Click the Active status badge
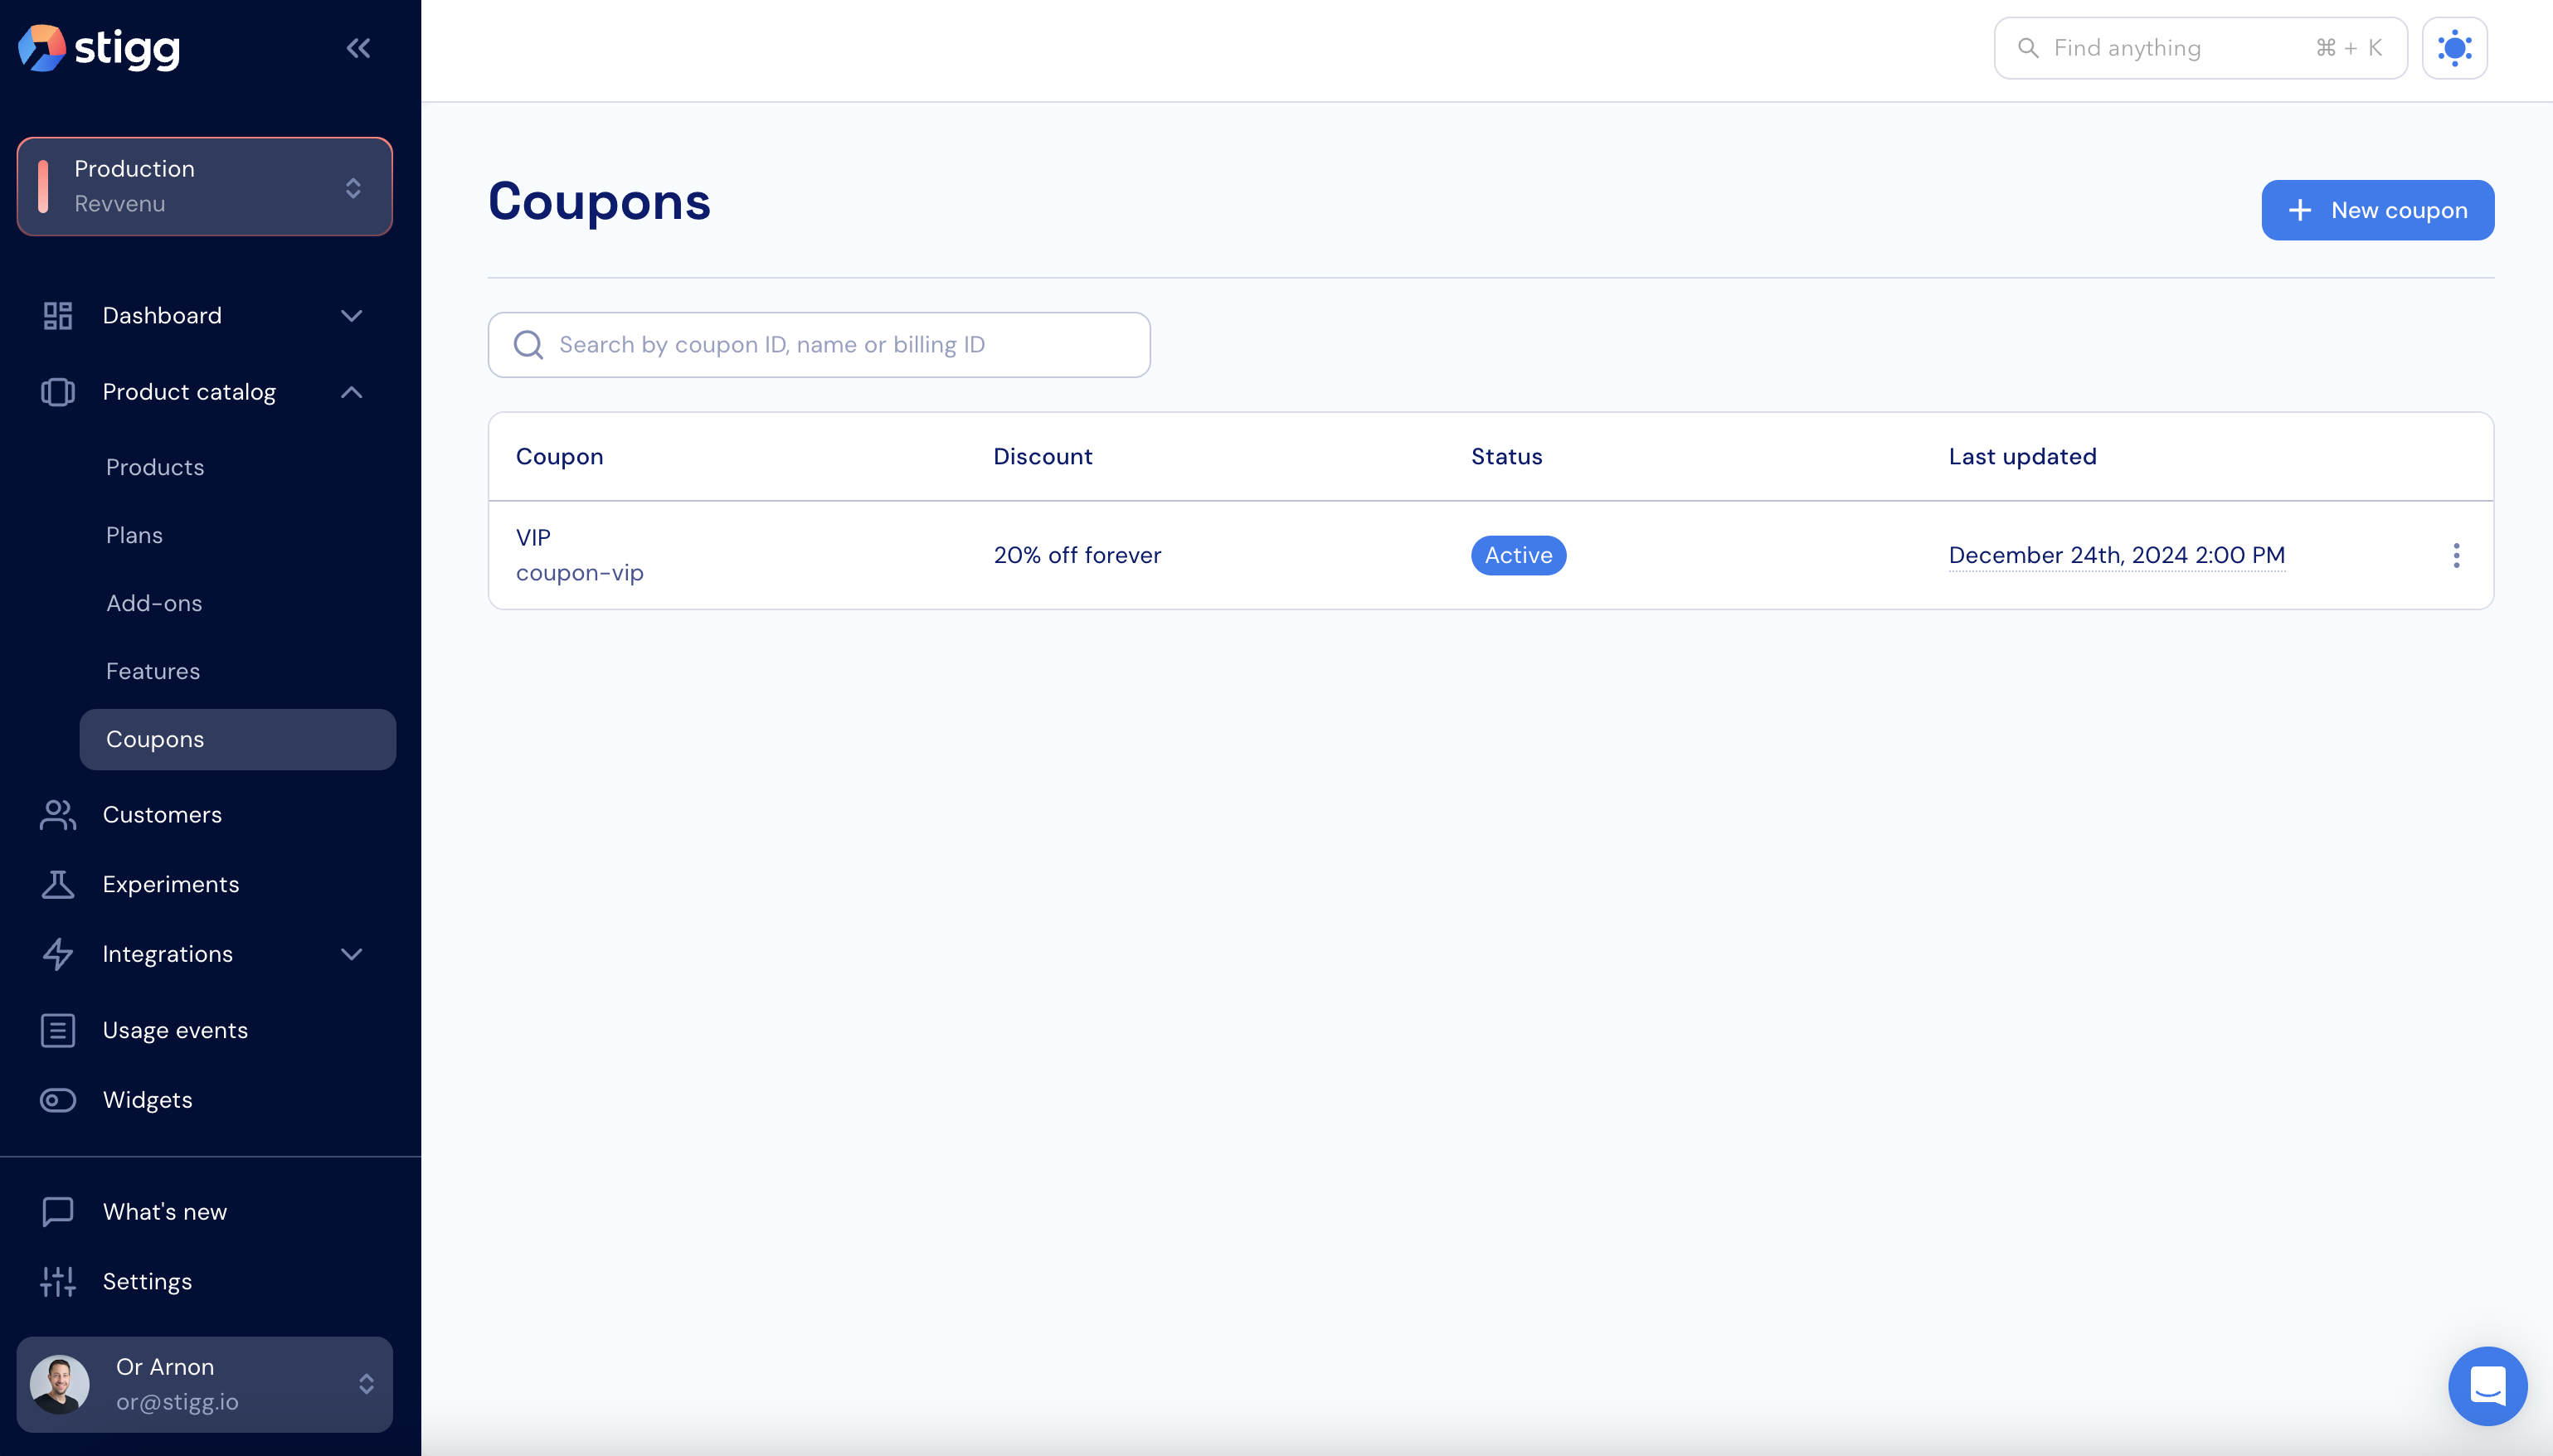 [1518, 555]
